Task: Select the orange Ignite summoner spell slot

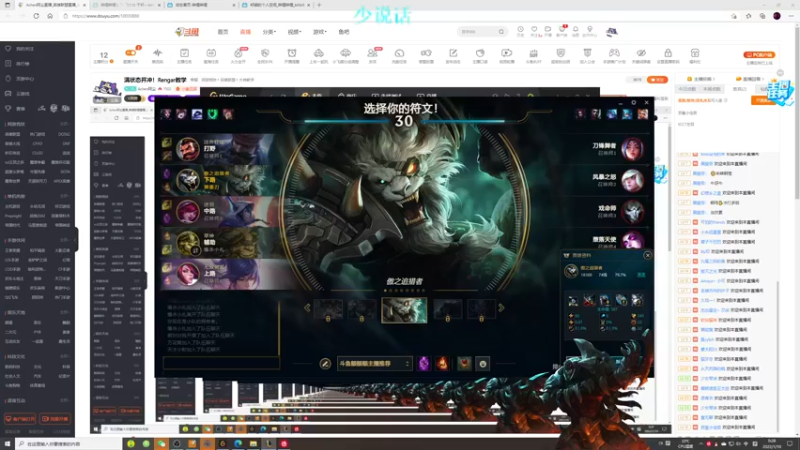Action: click(442, 363)
